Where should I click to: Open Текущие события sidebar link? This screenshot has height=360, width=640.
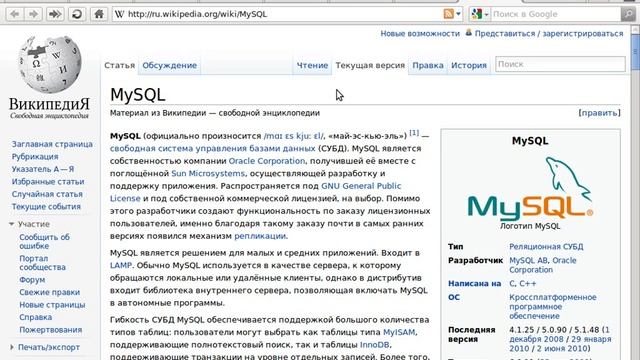tap(46, 207)
